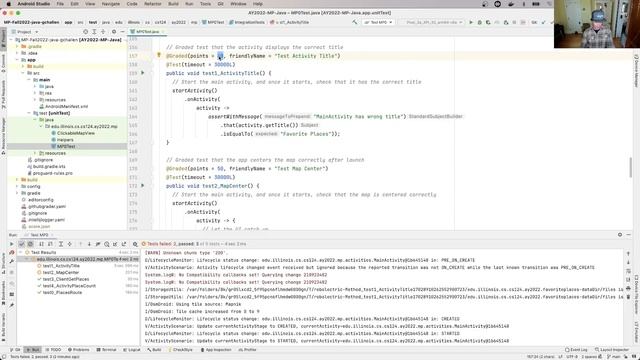This screenshot has height=360, width=640.
Task: Click the hammer Make Project icon
Action: coord(354,22)
